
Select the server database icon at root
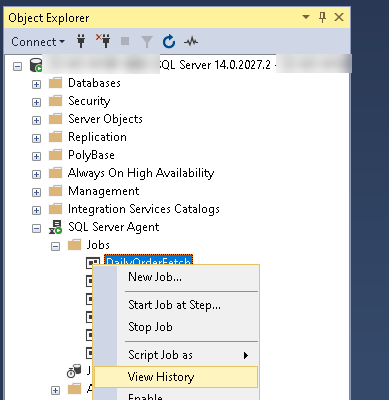(x=36, y=65)
